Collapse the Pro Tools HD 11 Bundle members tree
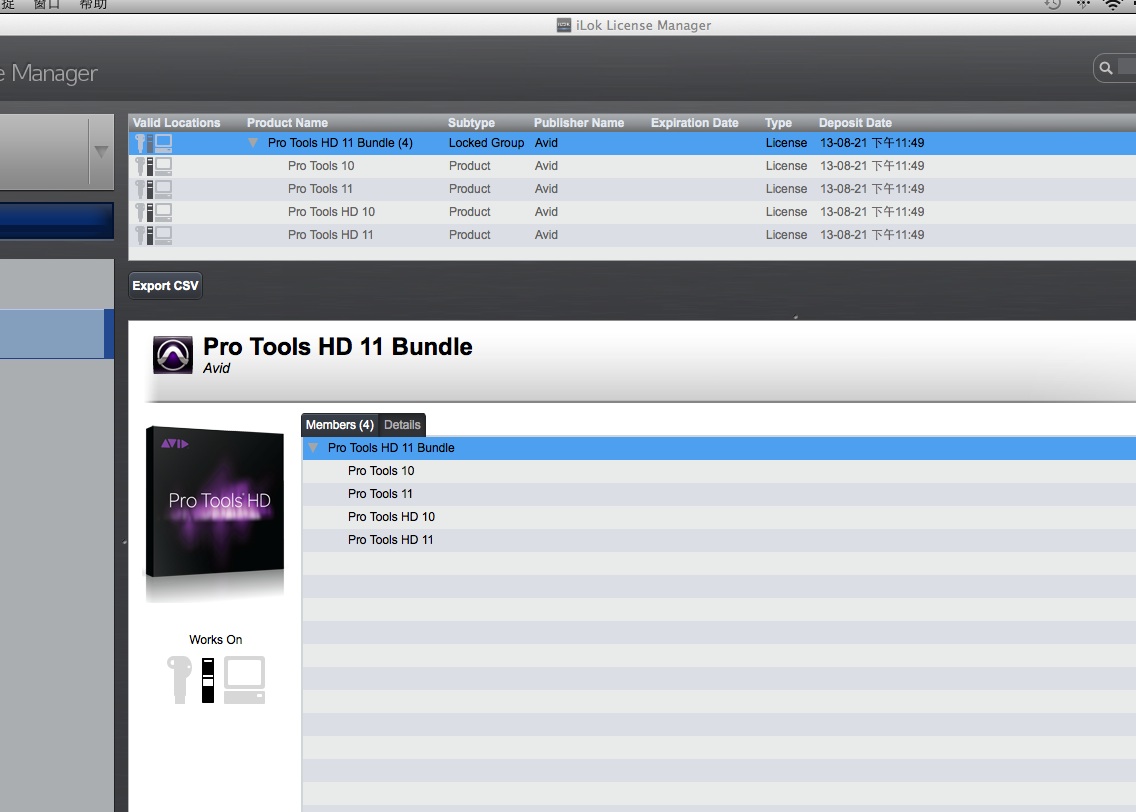The width and height of the screenshot is (1136, 812). 313,448
